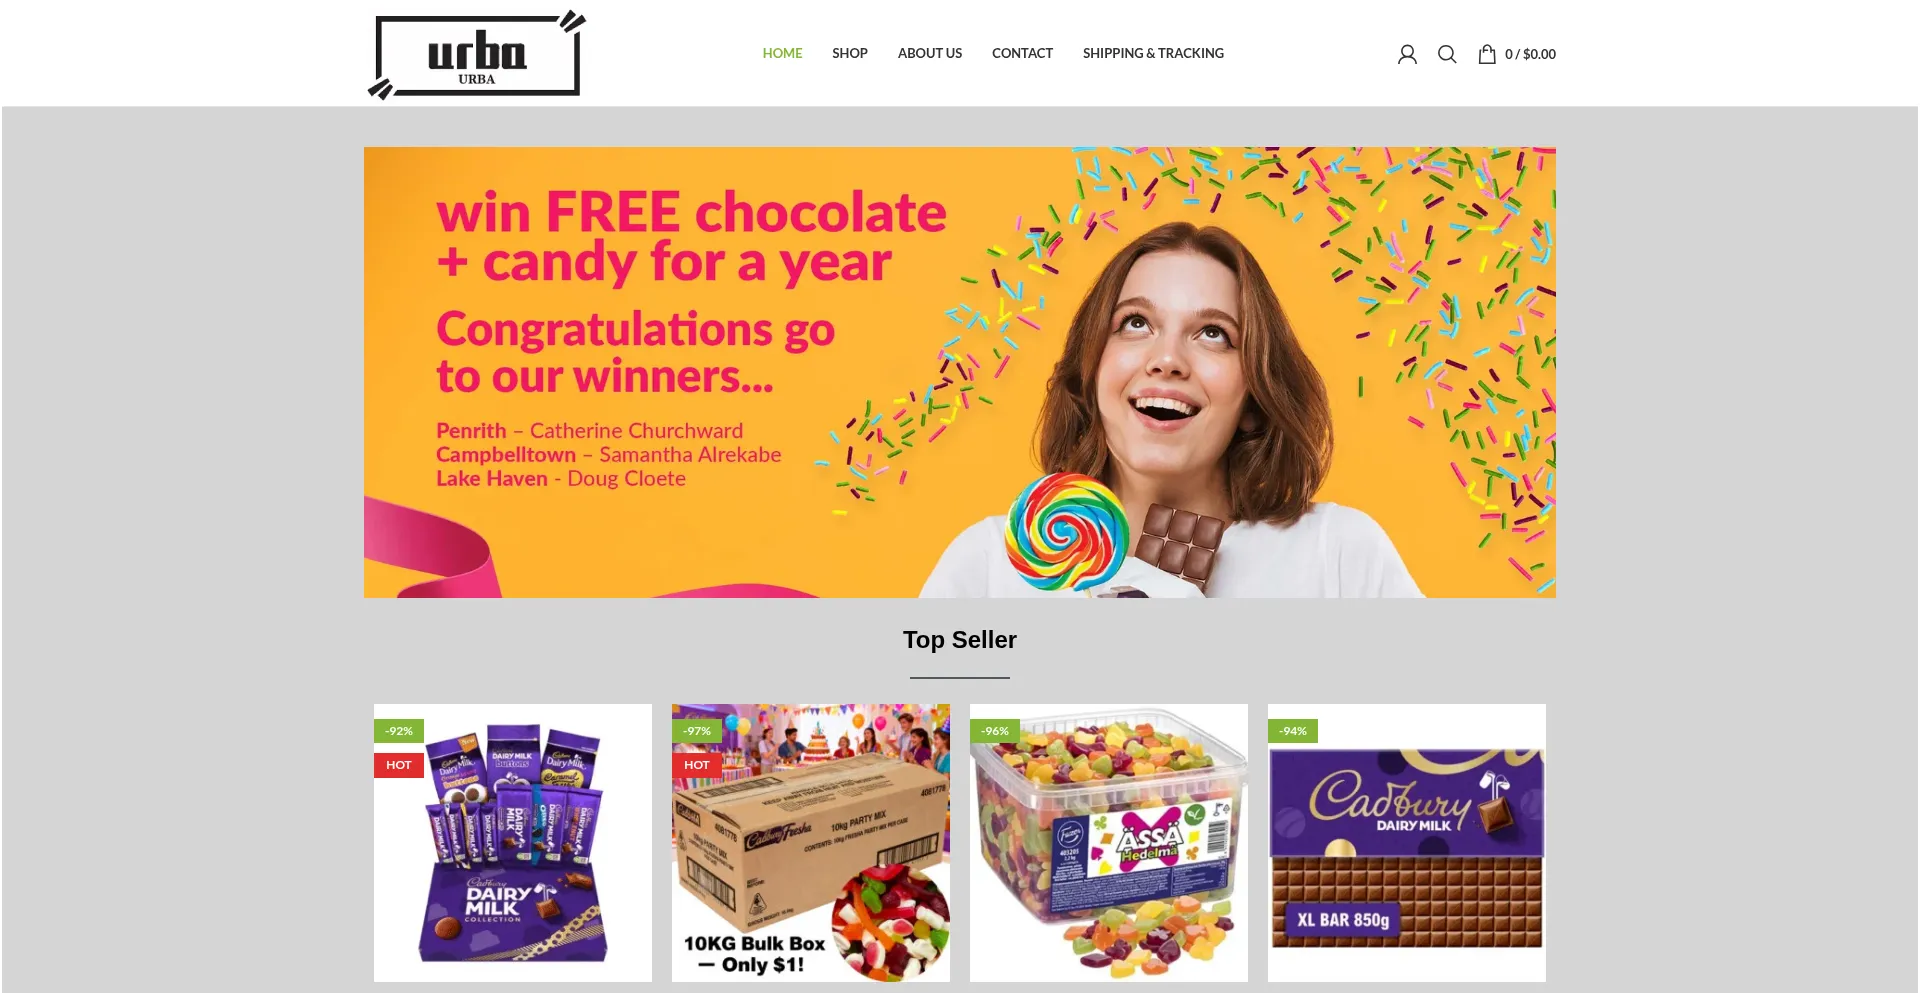Click the -94% badge on Cadbury XL bar

point(1293,731)
